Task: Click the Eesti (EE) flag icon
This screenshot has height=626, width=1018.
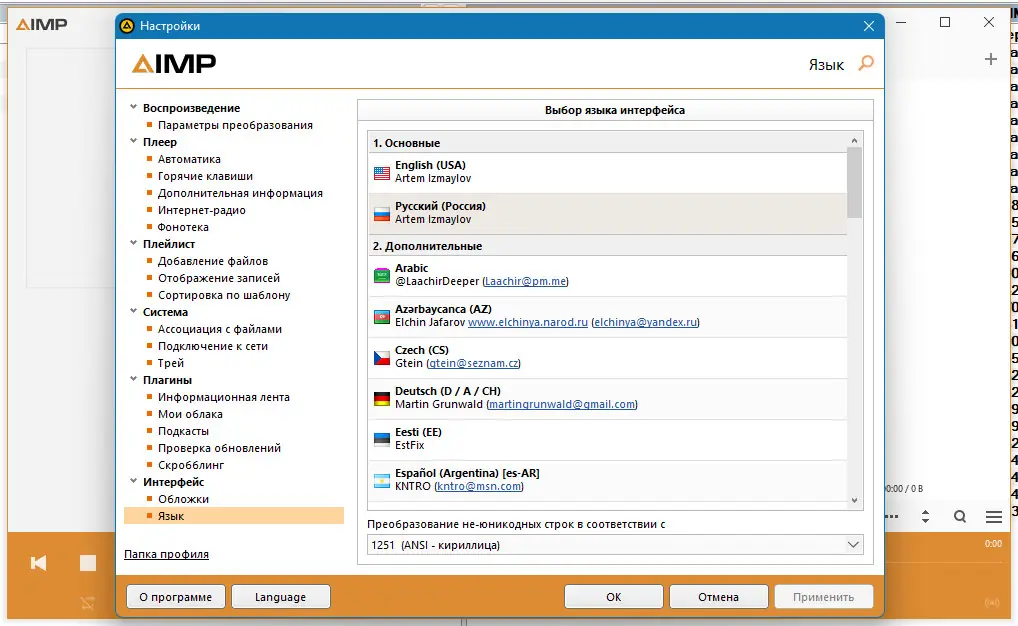Action: [382, 439]
